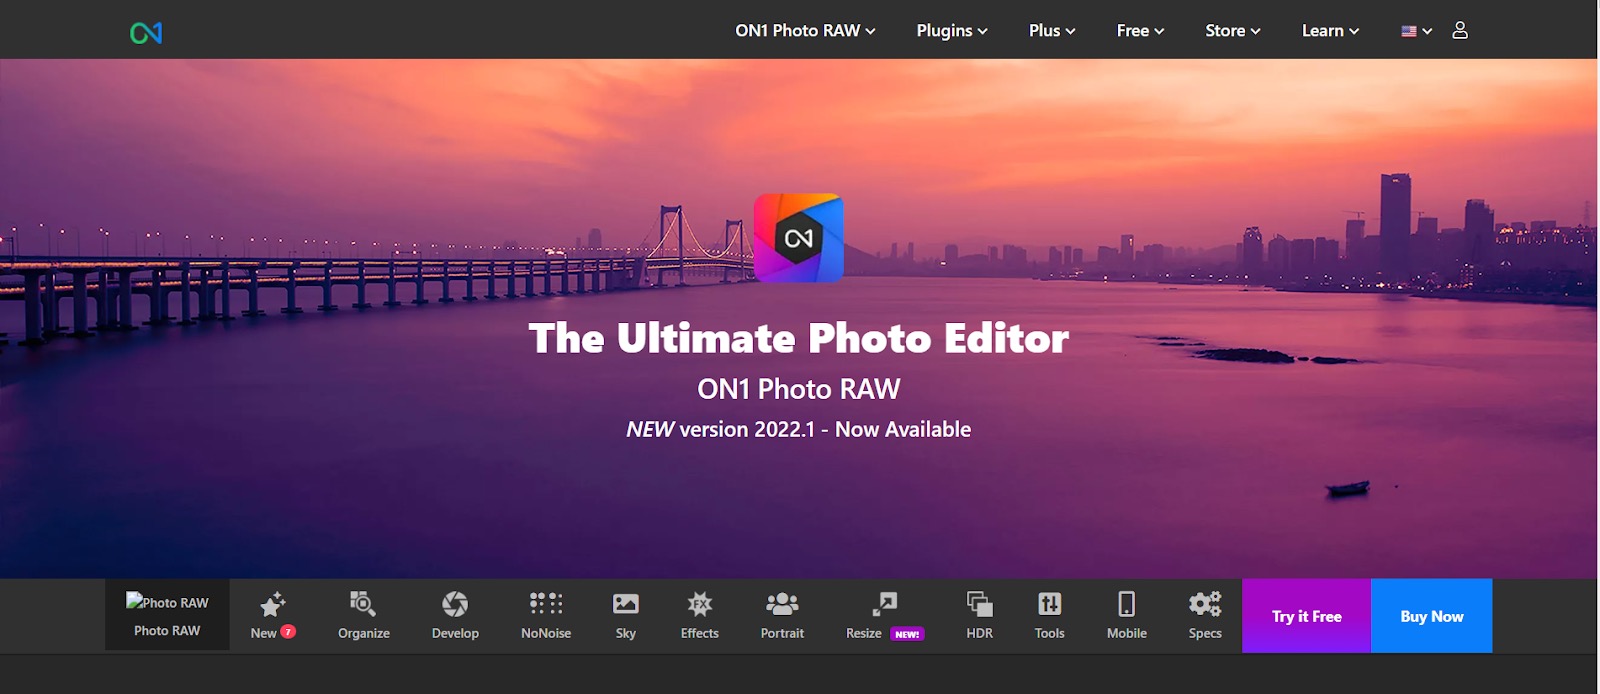
Task: Select the Sky image icon
Action: point(626,603)
